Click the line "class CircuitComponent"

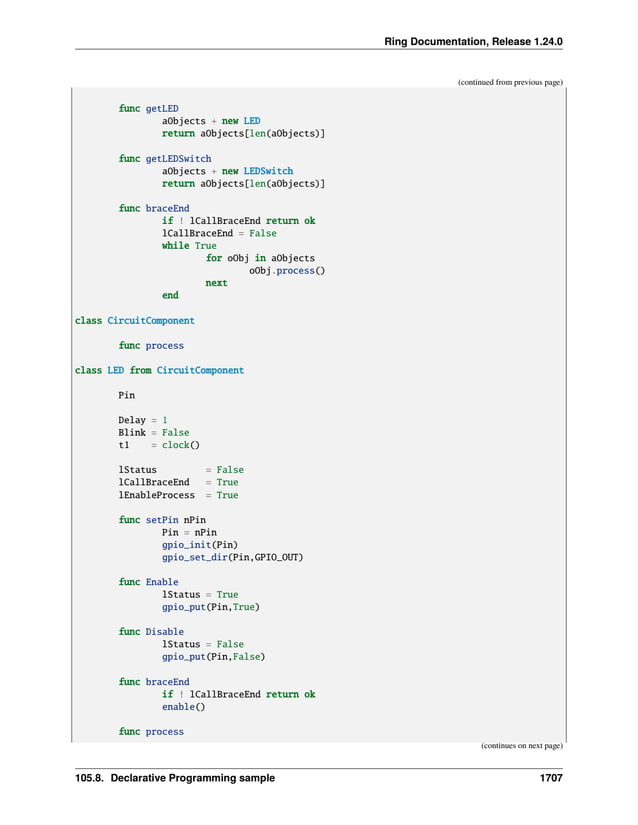point(135,320)
